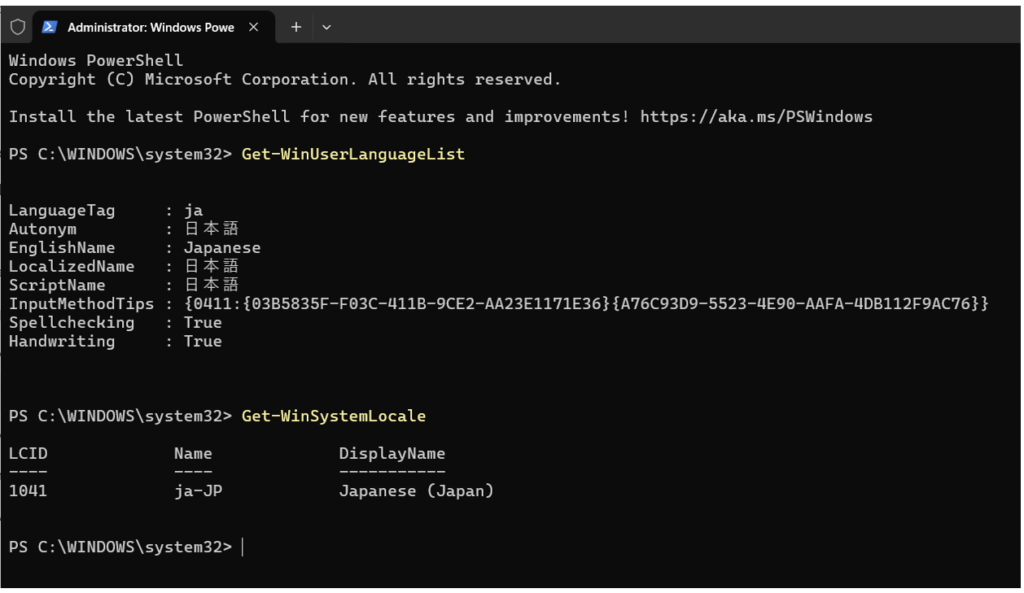Click the LanguageTag value ja

(x=193, y=210)
